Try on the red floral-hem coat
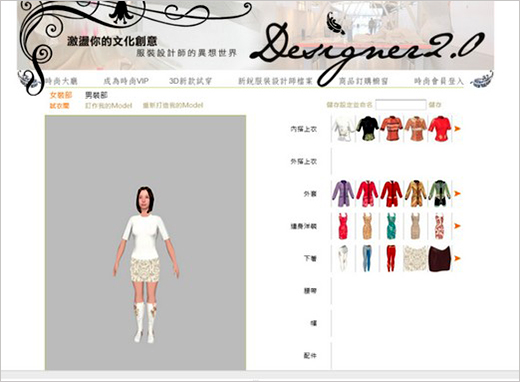The width and height of the screenshot is (520, 382). pos(367,194)
